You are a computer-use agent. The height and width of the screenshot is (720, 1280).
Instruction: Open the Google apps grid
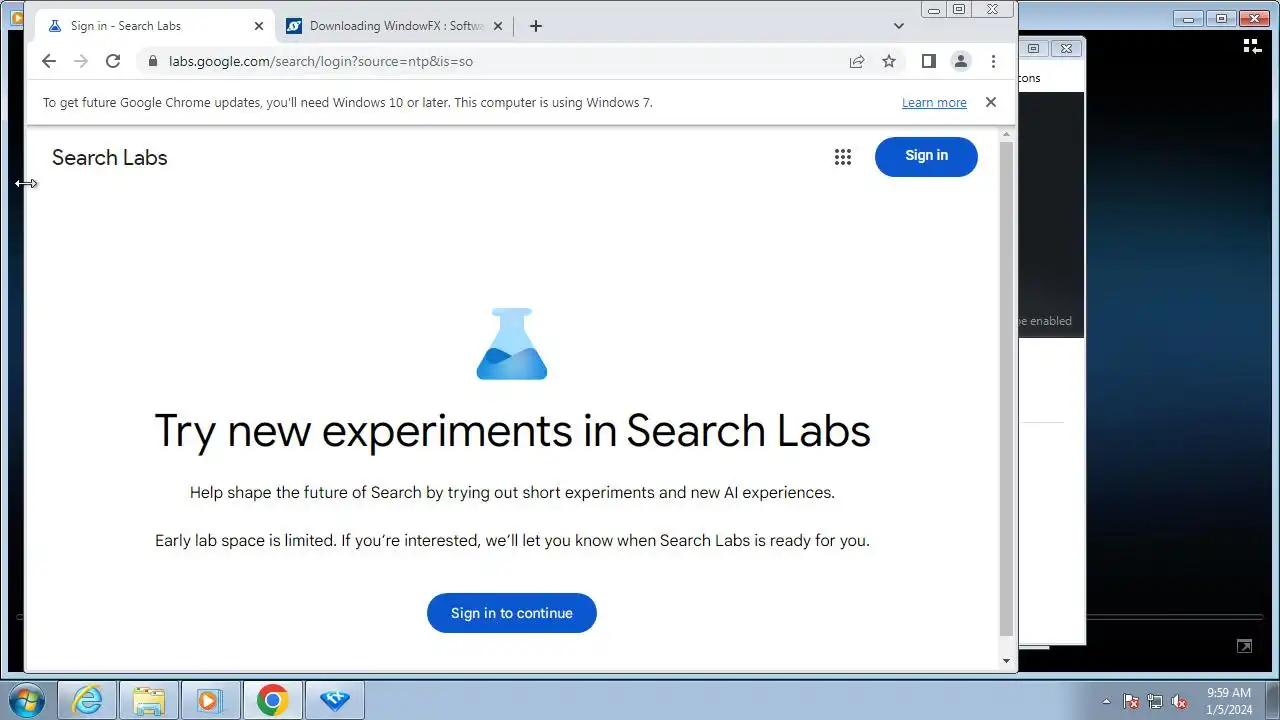coord(843,157)
